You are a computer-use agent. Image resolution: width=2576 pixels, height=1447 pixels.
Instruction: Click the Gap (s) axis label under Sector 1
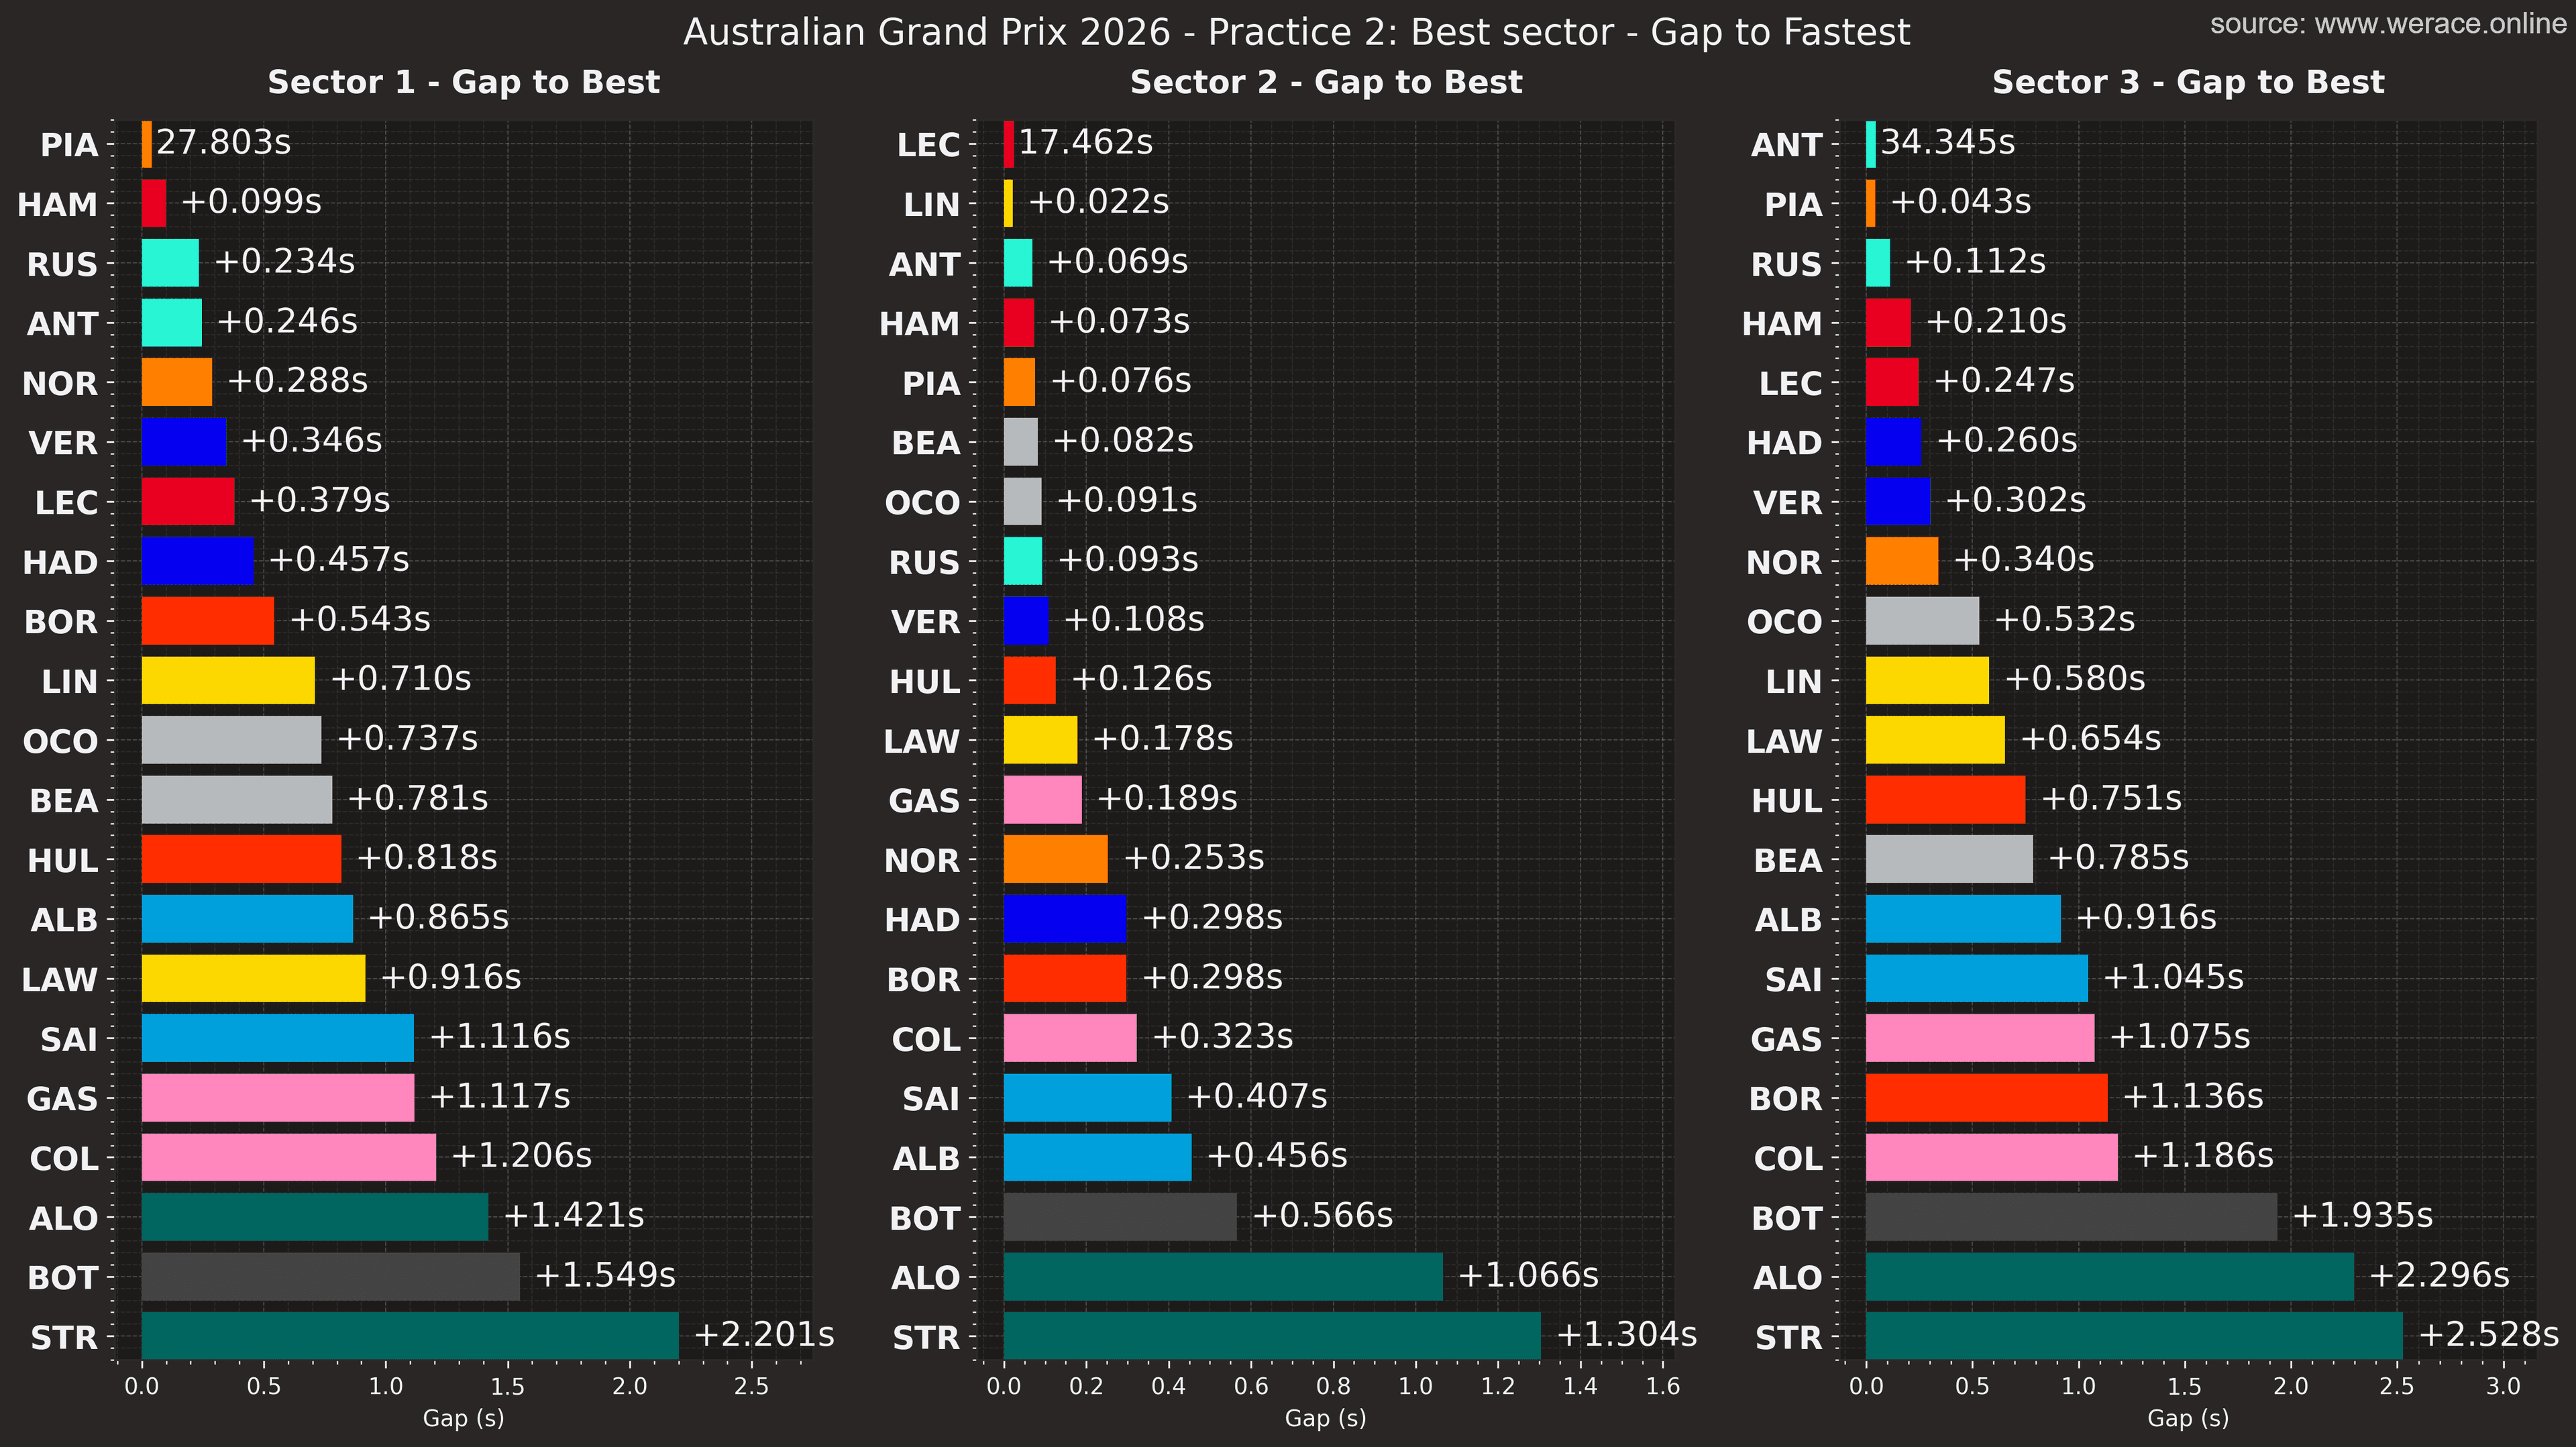pyautogui.click(x=463, y=1417)
